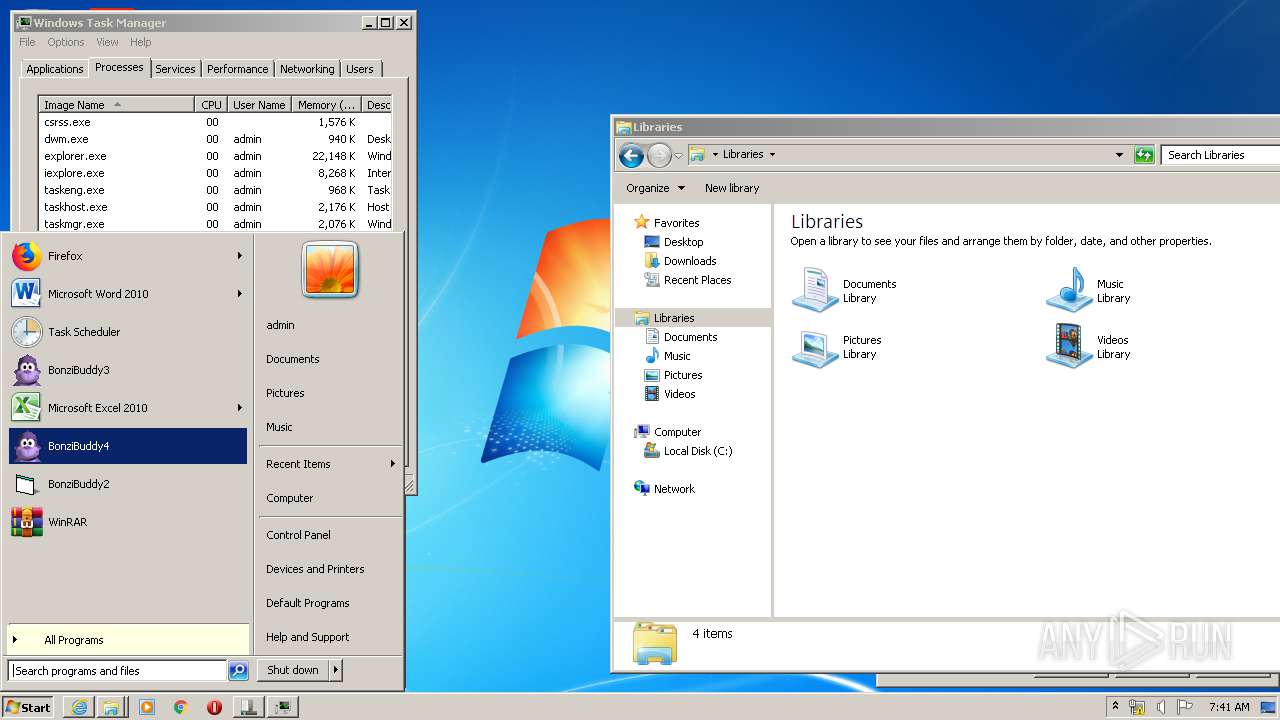Launch BonziBuddy3 from the Start menu

click(127, 370)
